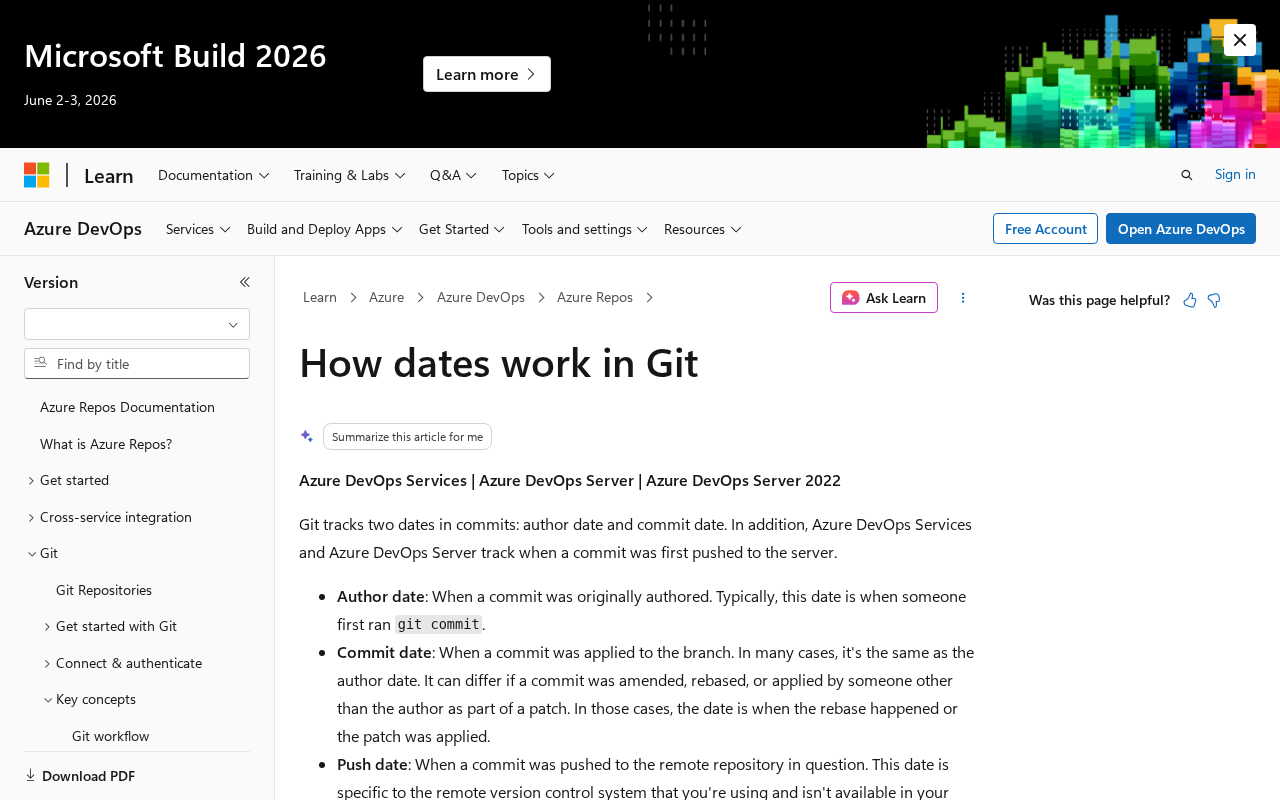Click the Find by title field
Viewport: 1280px width, 800px height.
(137, 364)
